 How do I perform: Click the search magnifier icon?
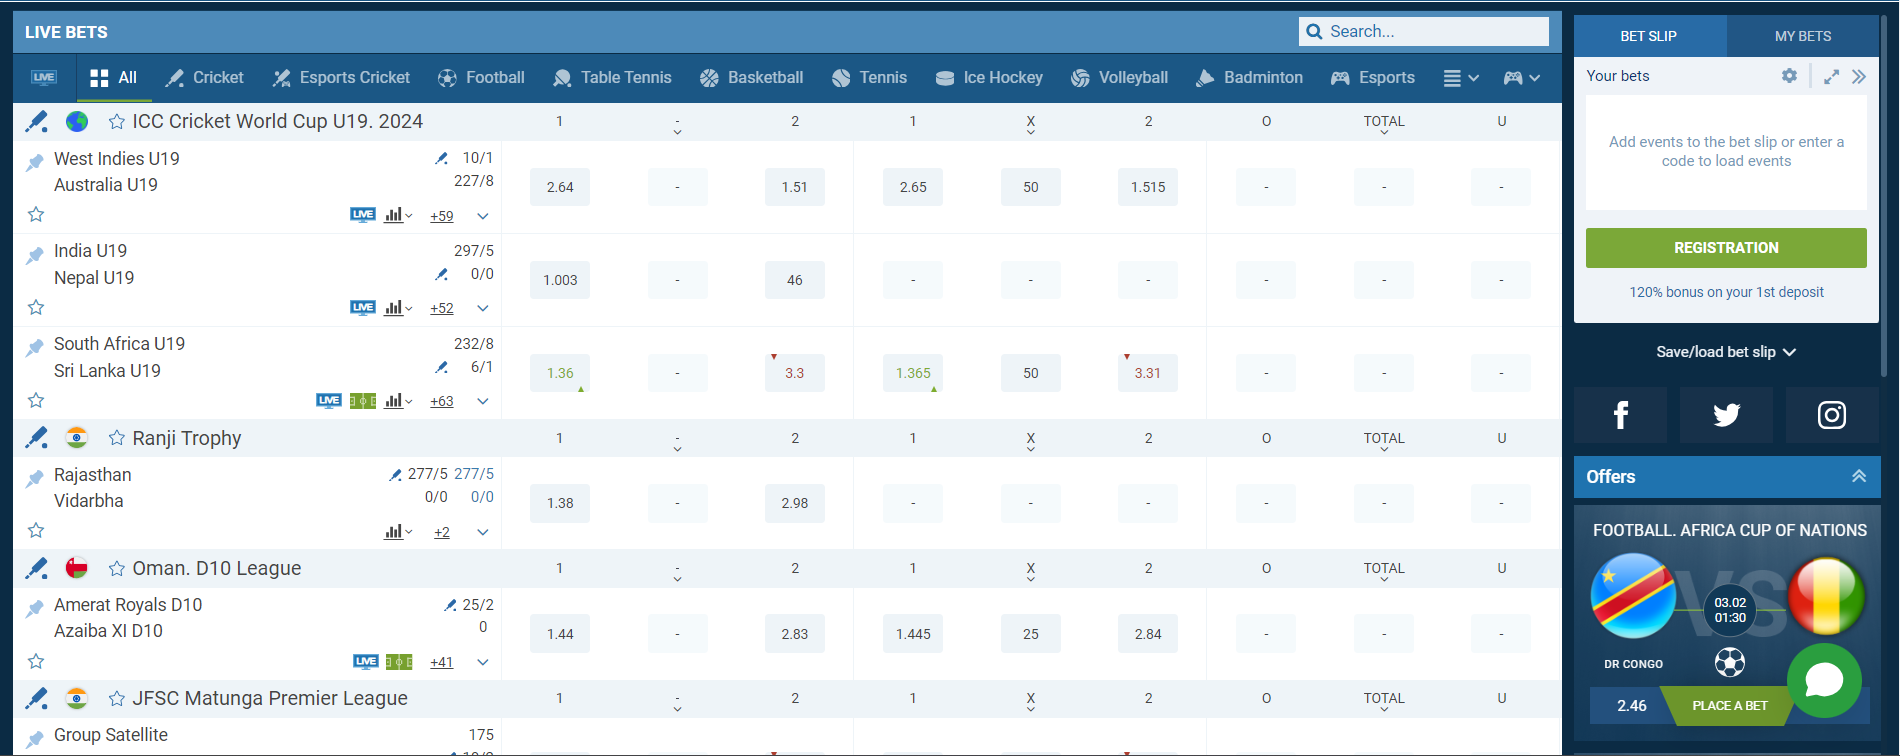pyautogui.click(x=1314, y=32)
